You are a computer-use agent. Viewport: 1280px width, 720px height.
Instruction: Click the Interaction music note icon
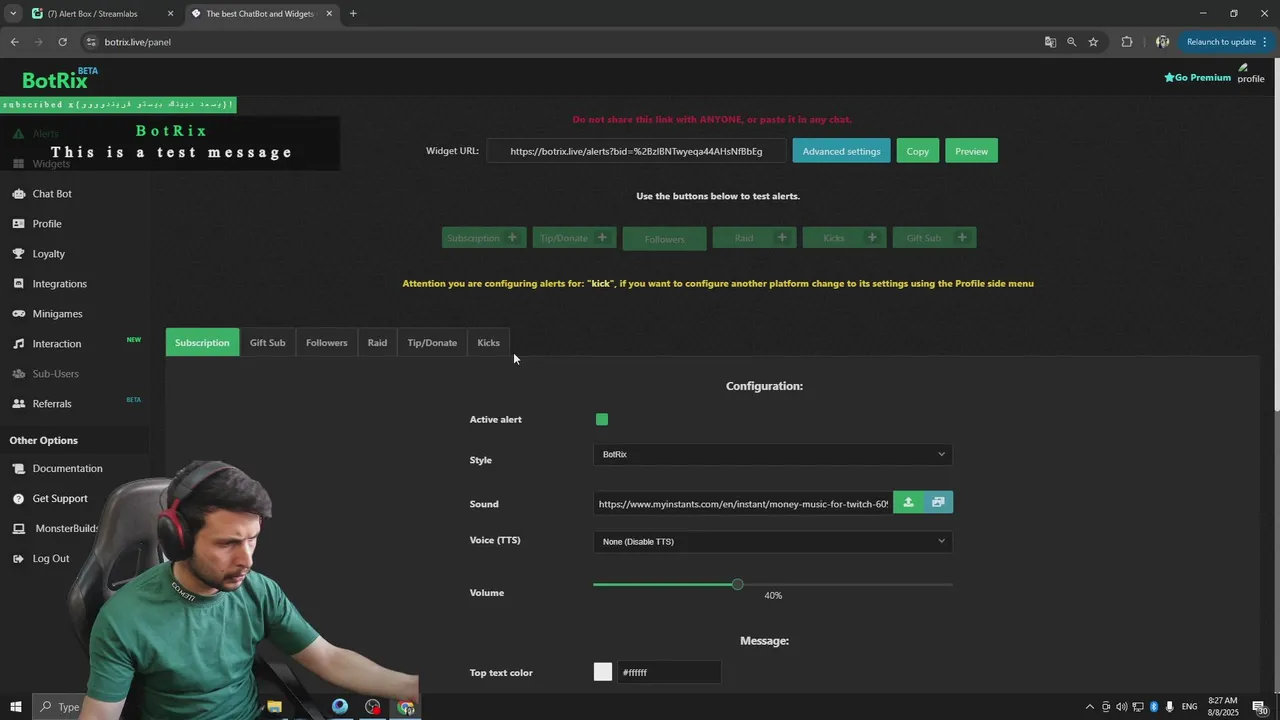(18, 344)
